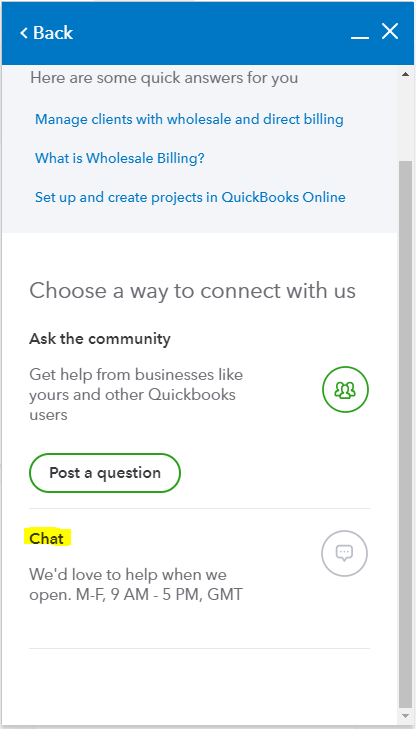Click the vertical scrollbar thumb
416x729 pixels.
[405, 434]
